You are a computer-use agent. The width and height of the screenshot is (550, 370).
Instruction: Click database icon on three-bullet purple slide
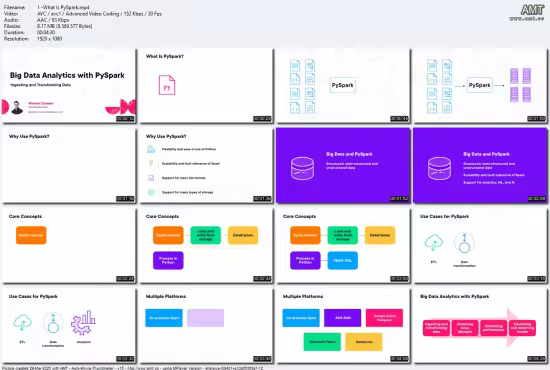click(x=440, y=168)
